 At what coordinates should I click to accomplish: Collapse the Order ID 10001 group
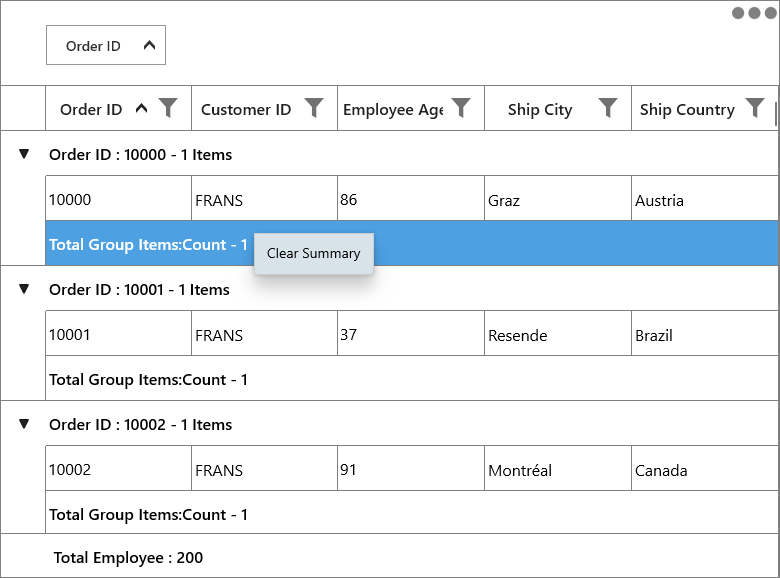[24, 289]
